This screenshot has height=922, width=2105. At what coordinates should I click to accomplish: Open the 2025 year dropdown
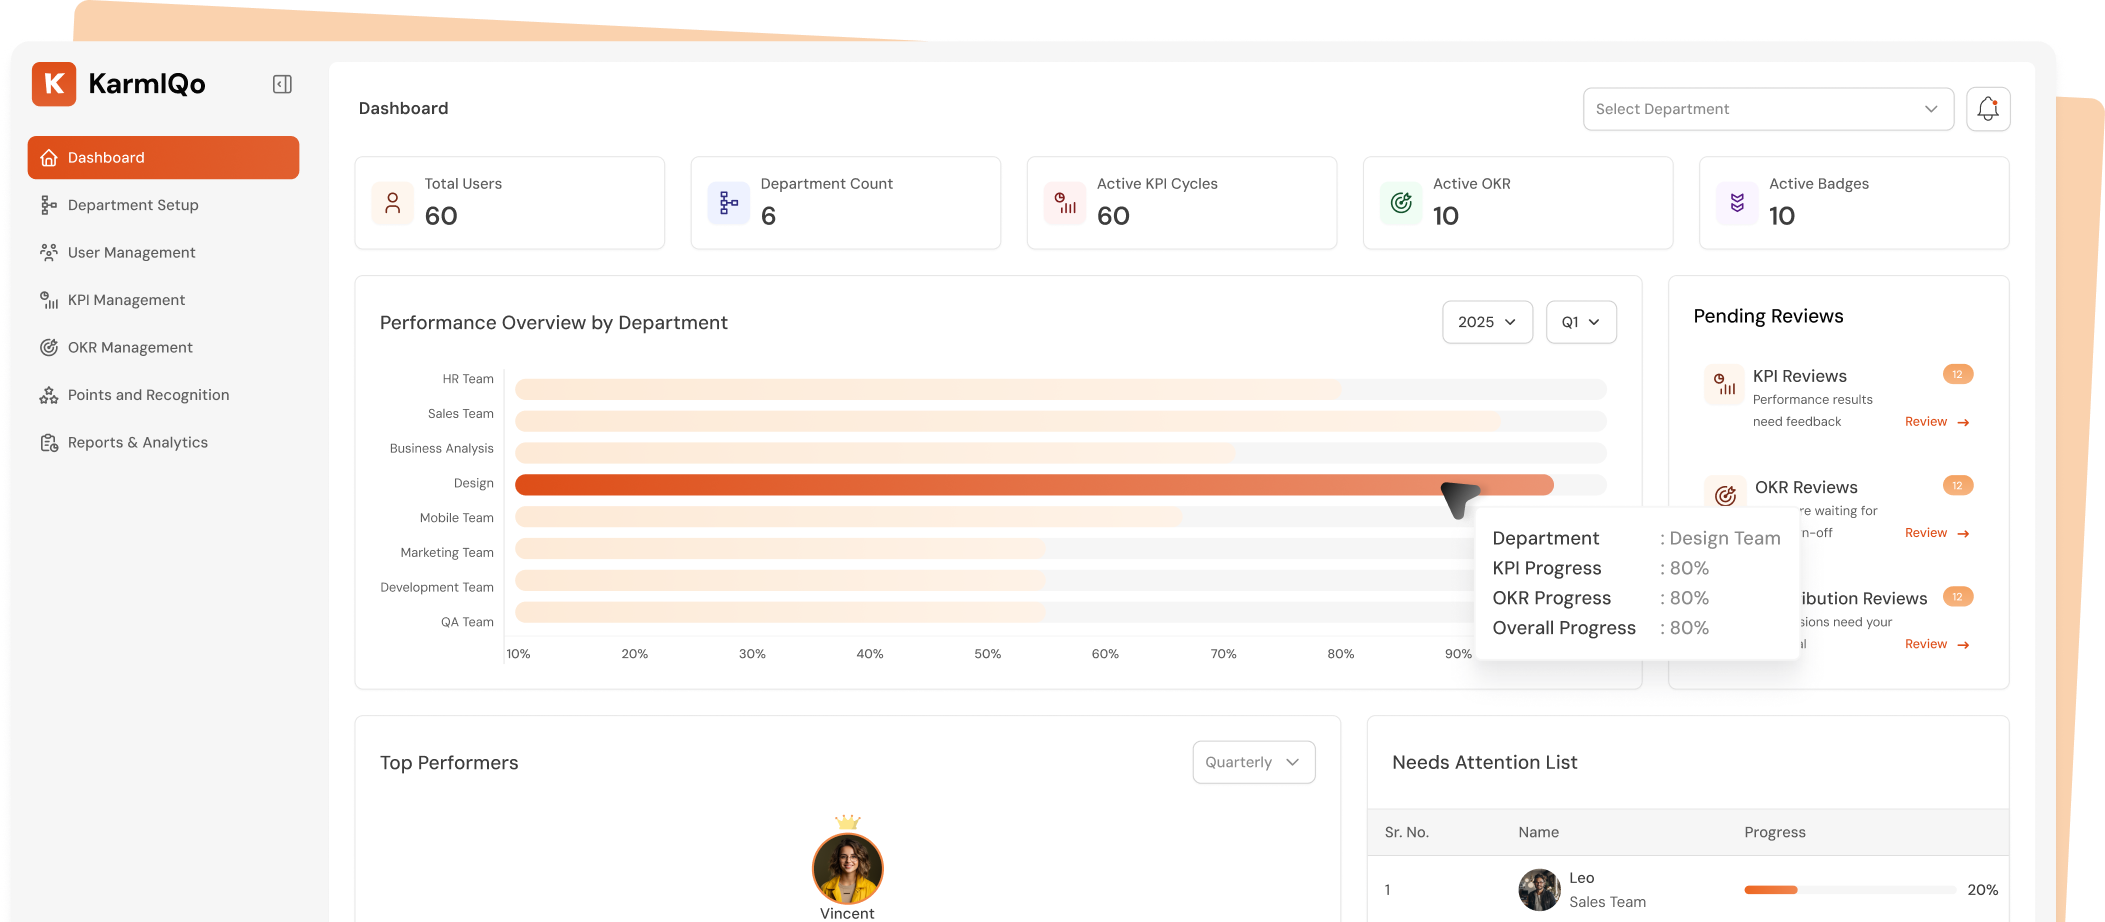(x=1487, y=322)
